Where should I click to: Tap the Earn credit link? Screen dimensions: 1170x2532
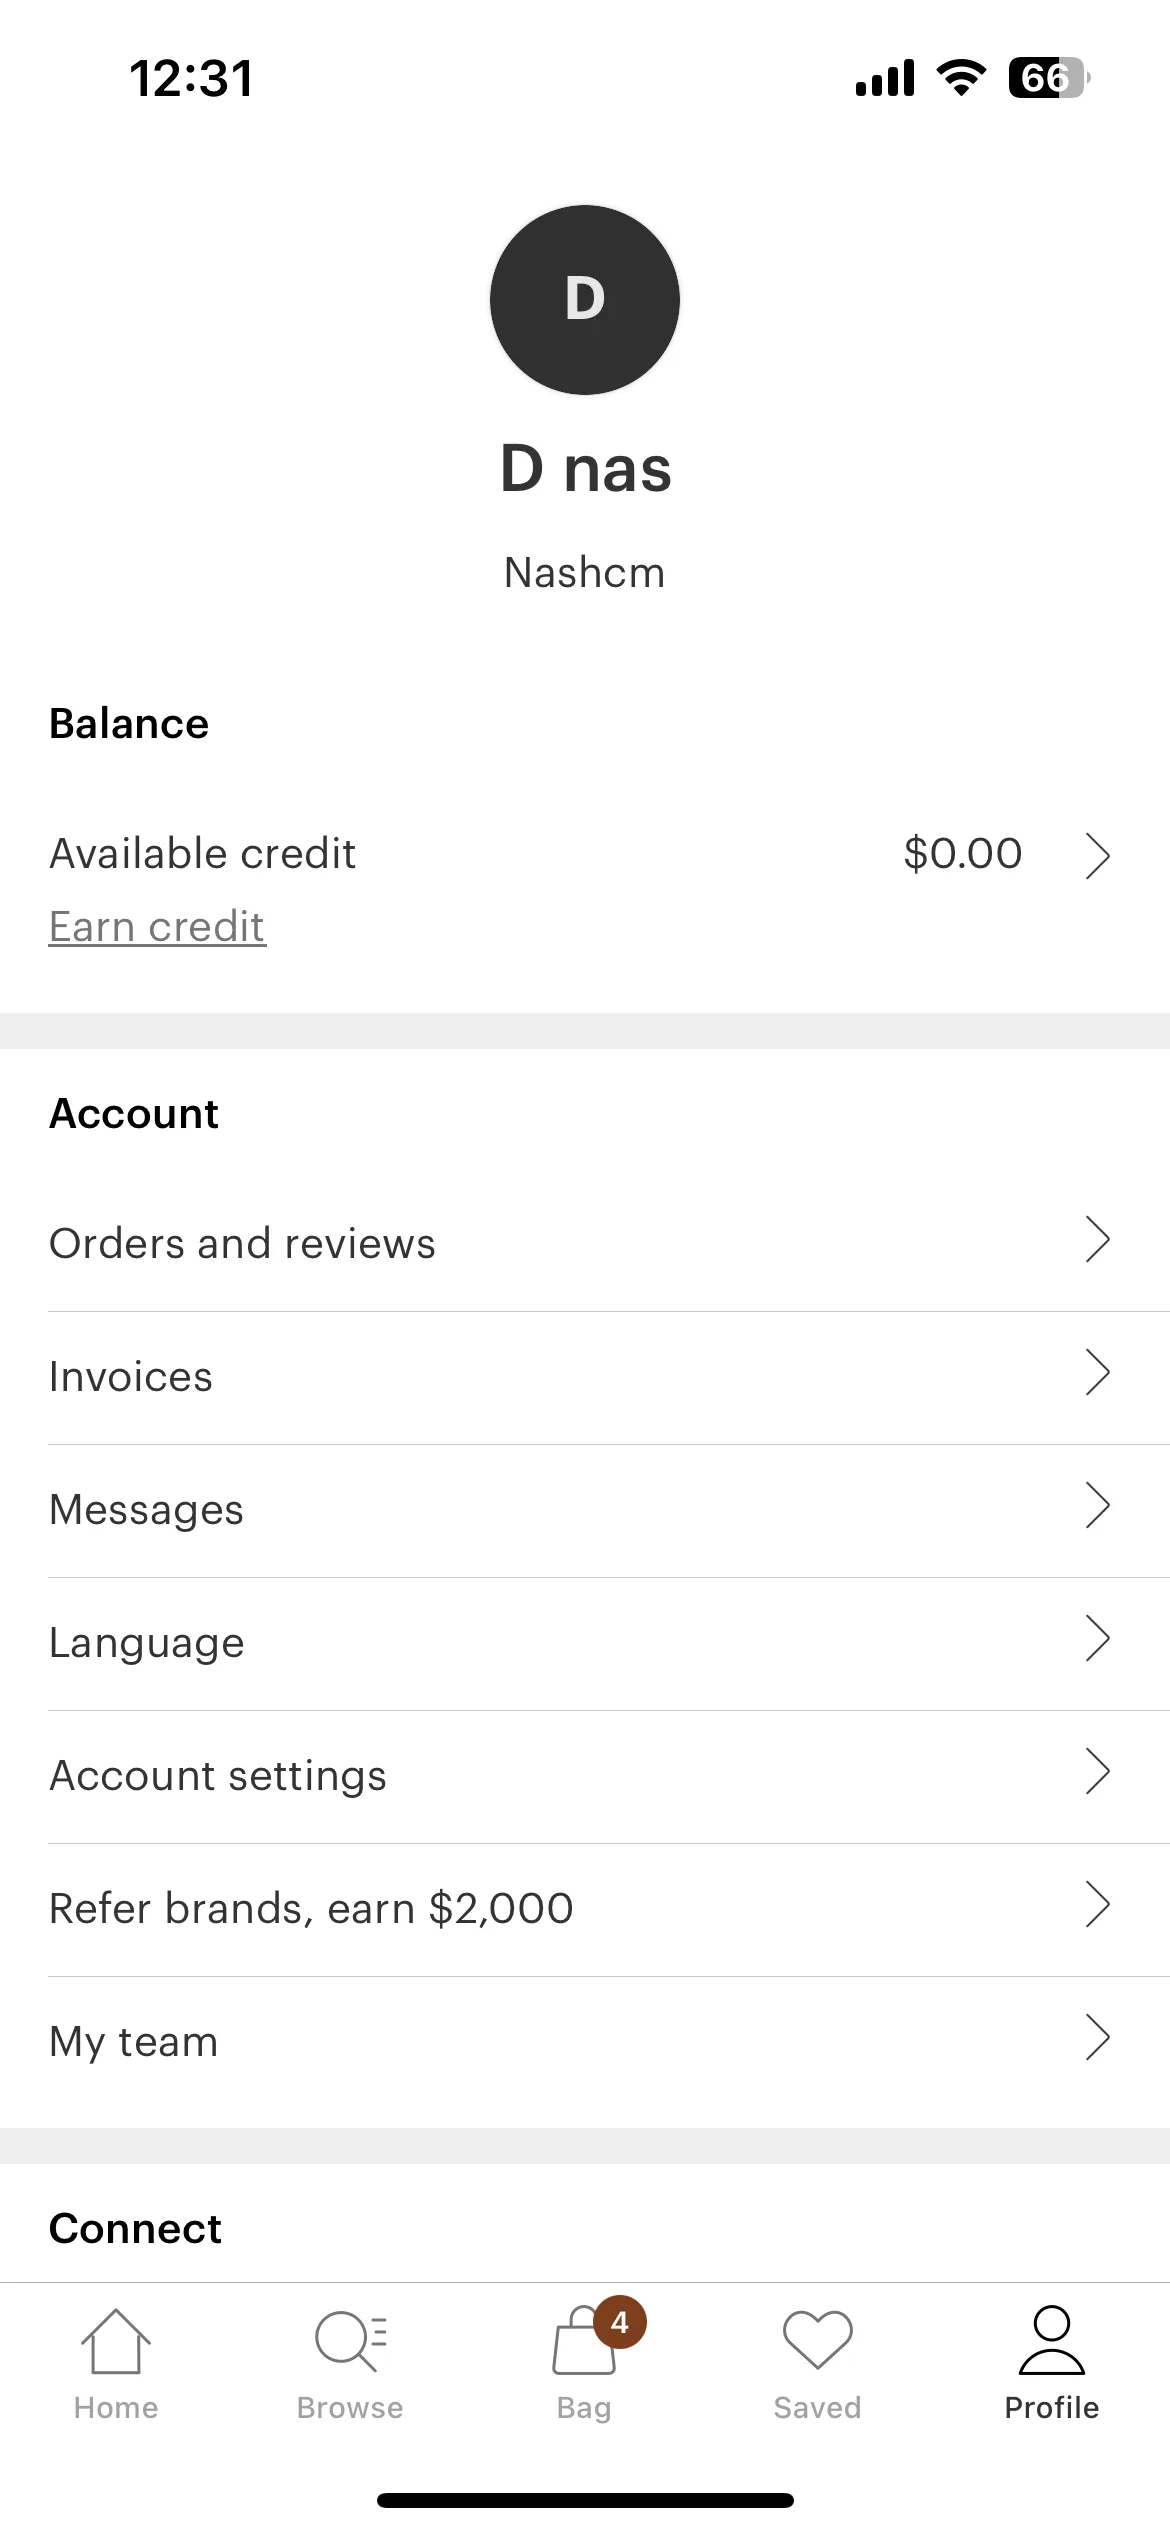(157, 927)
